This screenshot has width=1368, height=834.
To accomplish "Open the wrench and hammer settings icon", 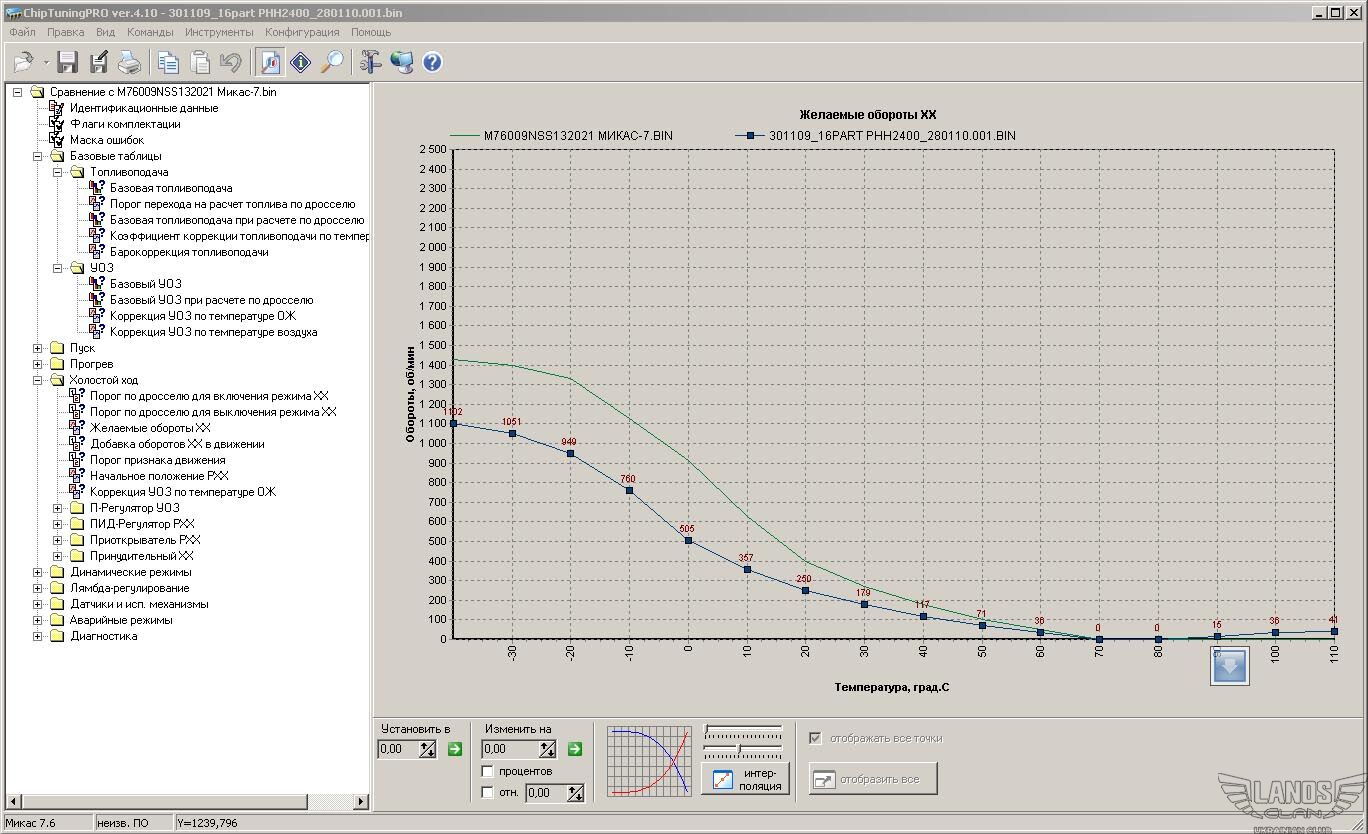I will tap(371, 62).
